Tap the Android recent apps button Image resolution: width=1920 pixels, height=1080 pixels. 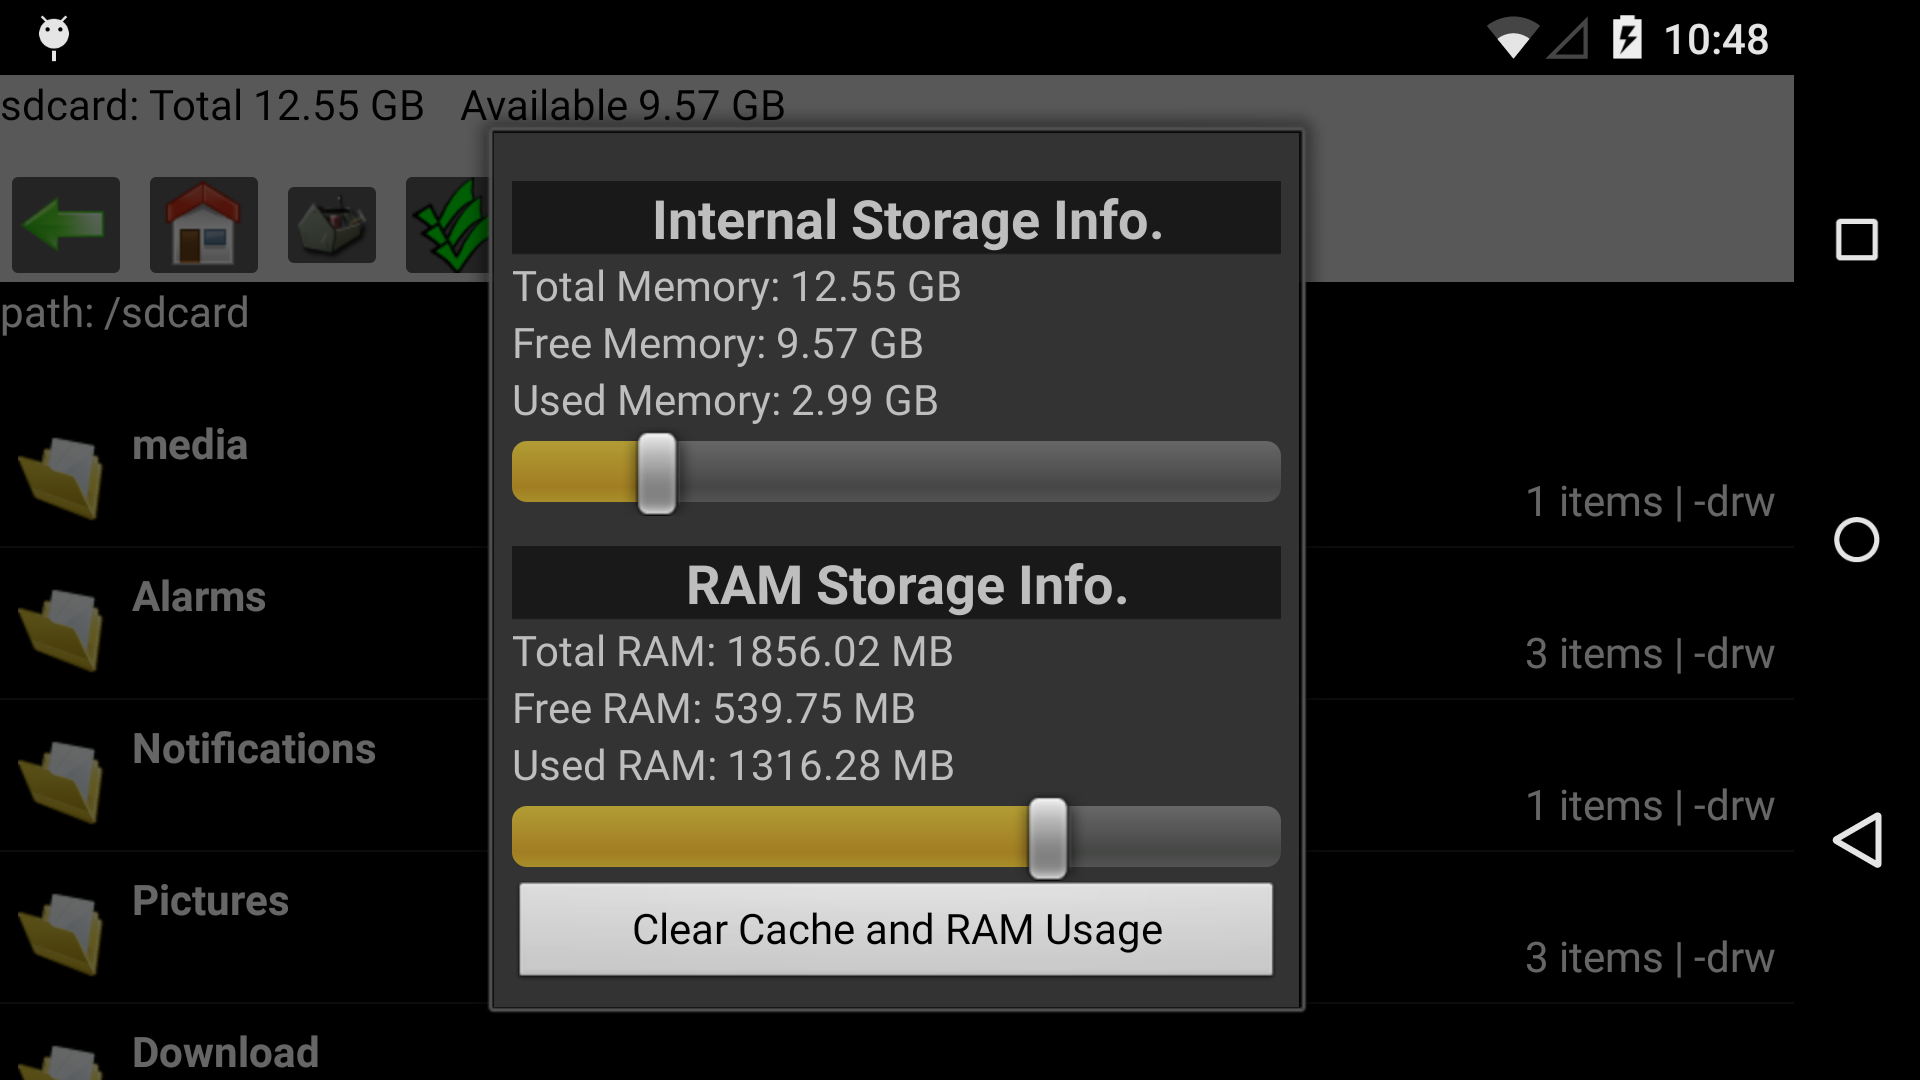point(1857,240)
